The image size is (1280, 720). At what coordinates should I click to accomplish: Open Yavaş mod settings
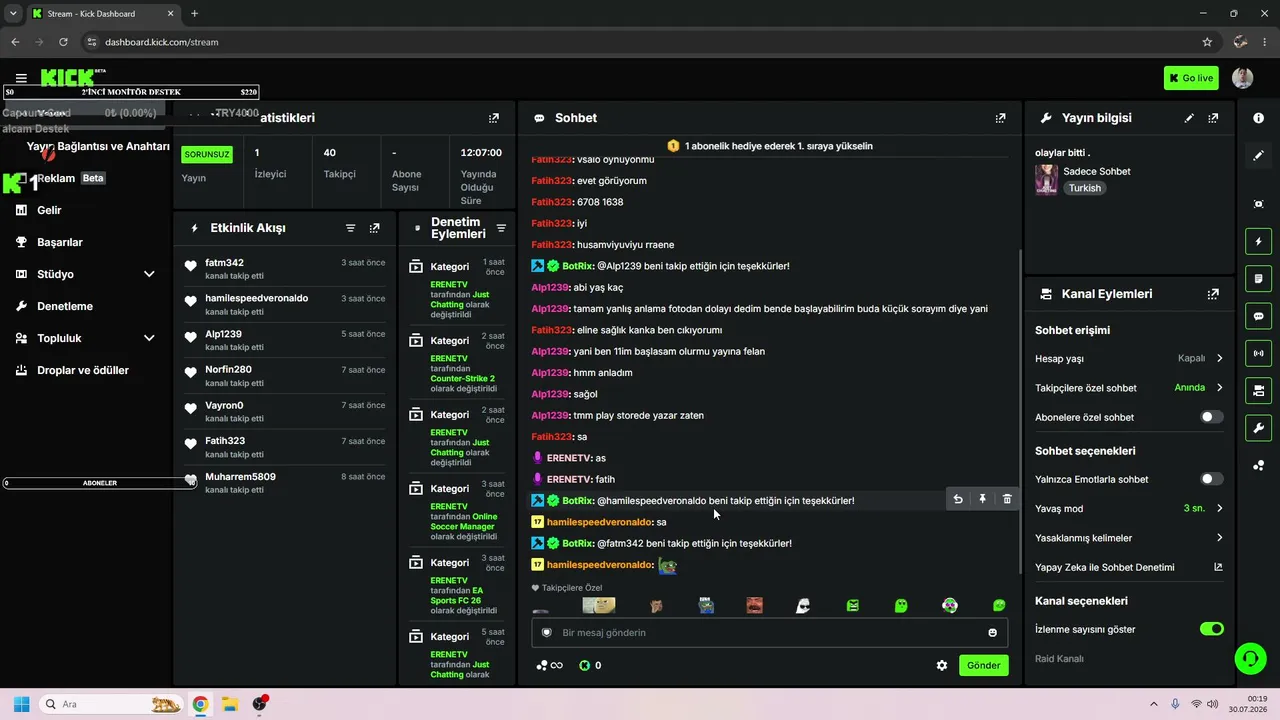tap(1129, 508)
